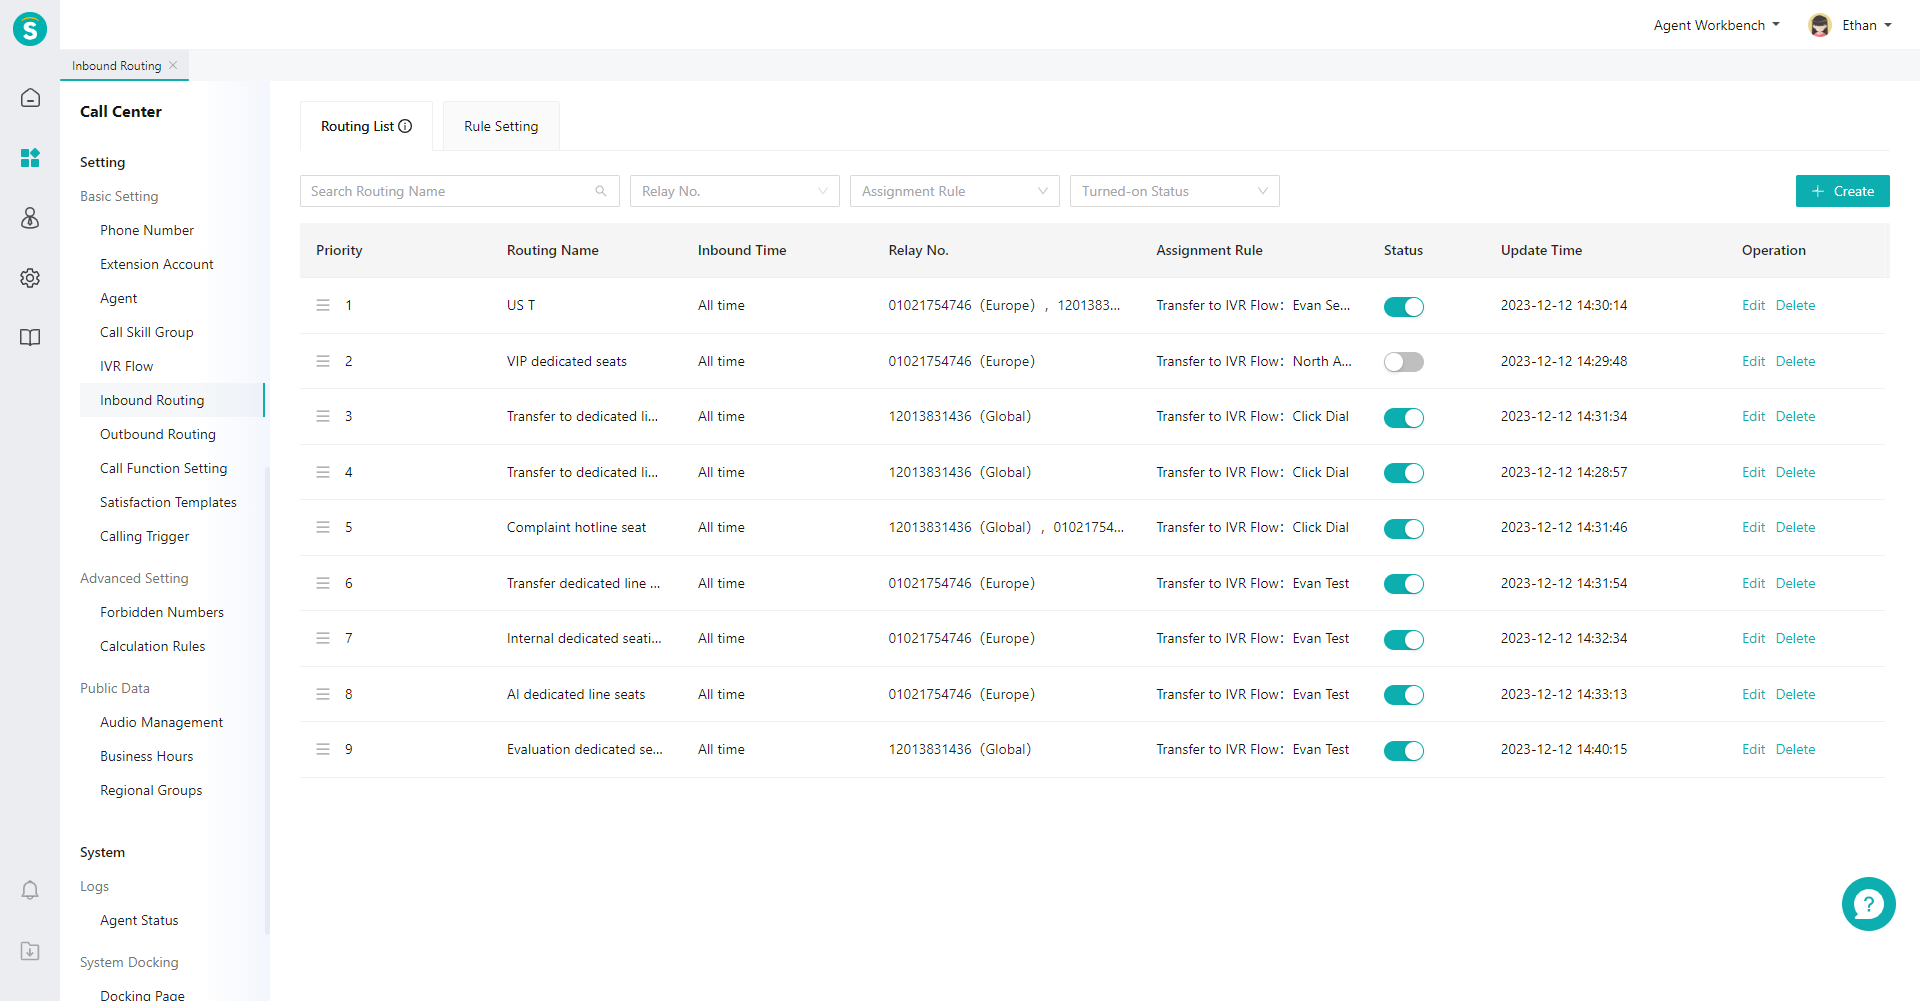Grab the drag handle for priority 3 row
This screenshot has width=1920, height=1001.
(323, 416)
